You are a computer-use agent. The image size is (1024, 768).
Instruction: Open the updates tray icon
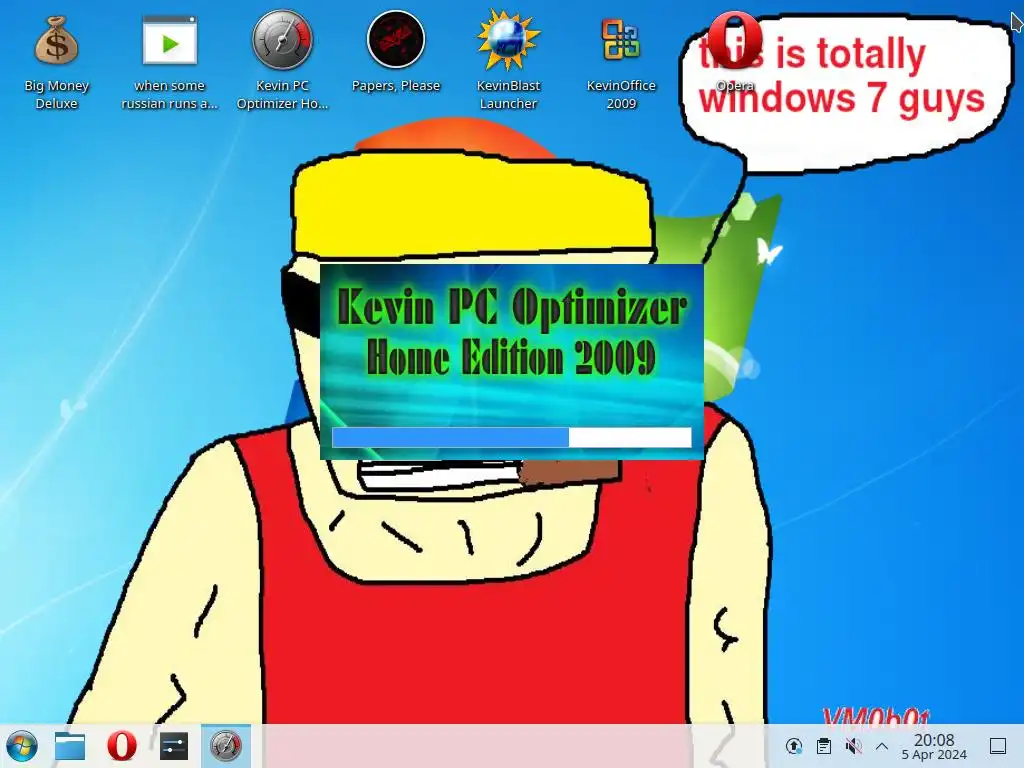pos(793,746)
